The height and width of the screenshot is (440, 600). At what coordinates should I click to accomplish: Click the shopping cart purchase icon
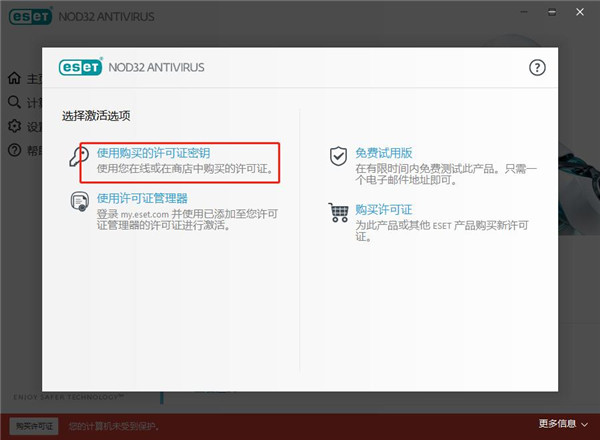coord(338,213)
